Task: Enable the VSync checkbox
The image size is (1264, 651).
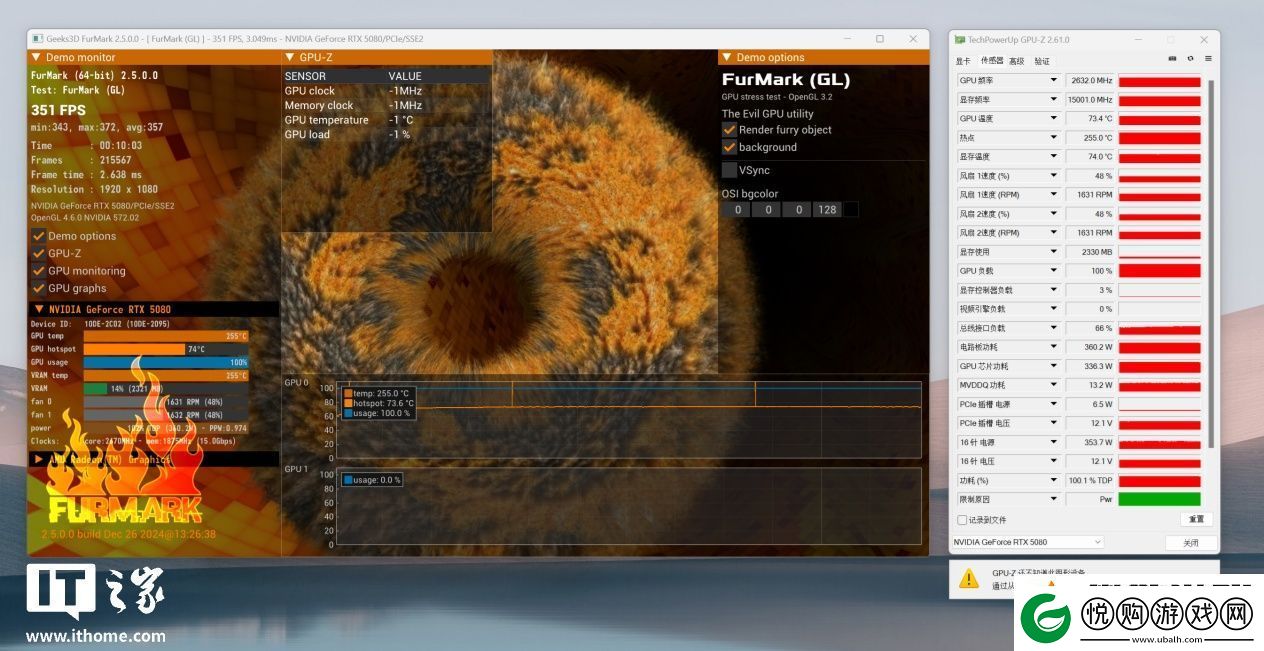Action: tap(729, 170)
